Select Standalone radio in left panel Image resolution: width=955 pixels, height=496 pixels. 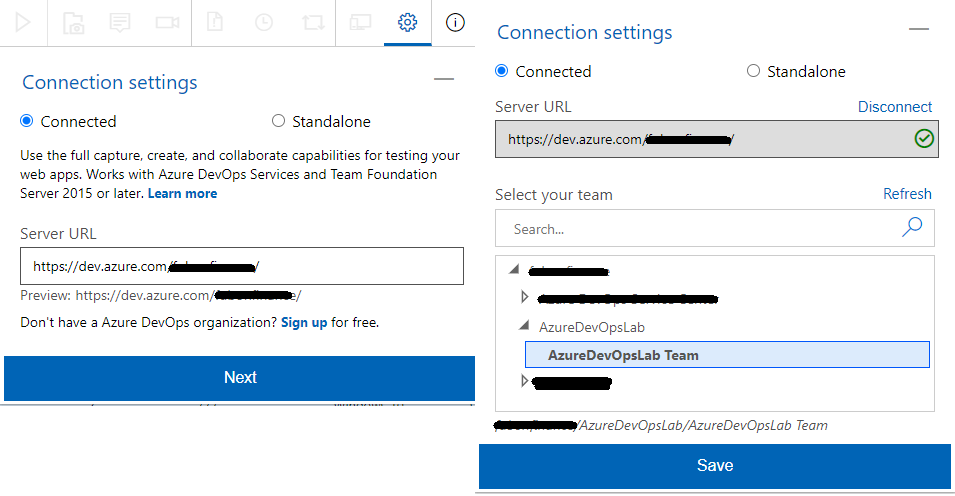(x=278, y=121)
